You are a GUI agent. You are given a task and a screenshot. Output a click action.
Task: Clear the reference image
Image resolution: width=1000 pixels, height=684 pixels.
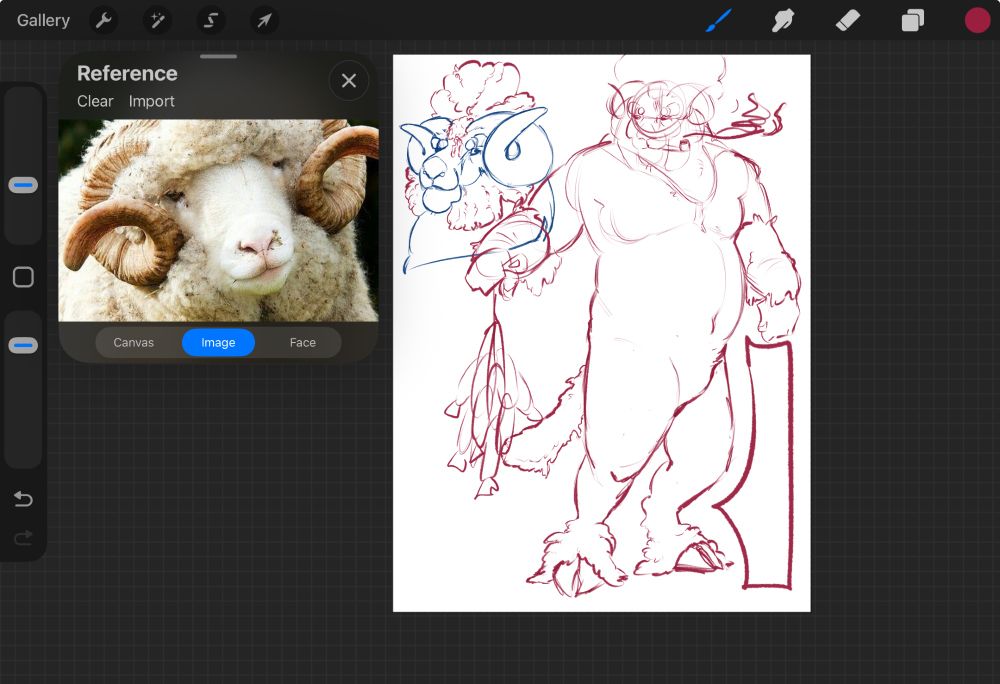(x=95, y=101)
